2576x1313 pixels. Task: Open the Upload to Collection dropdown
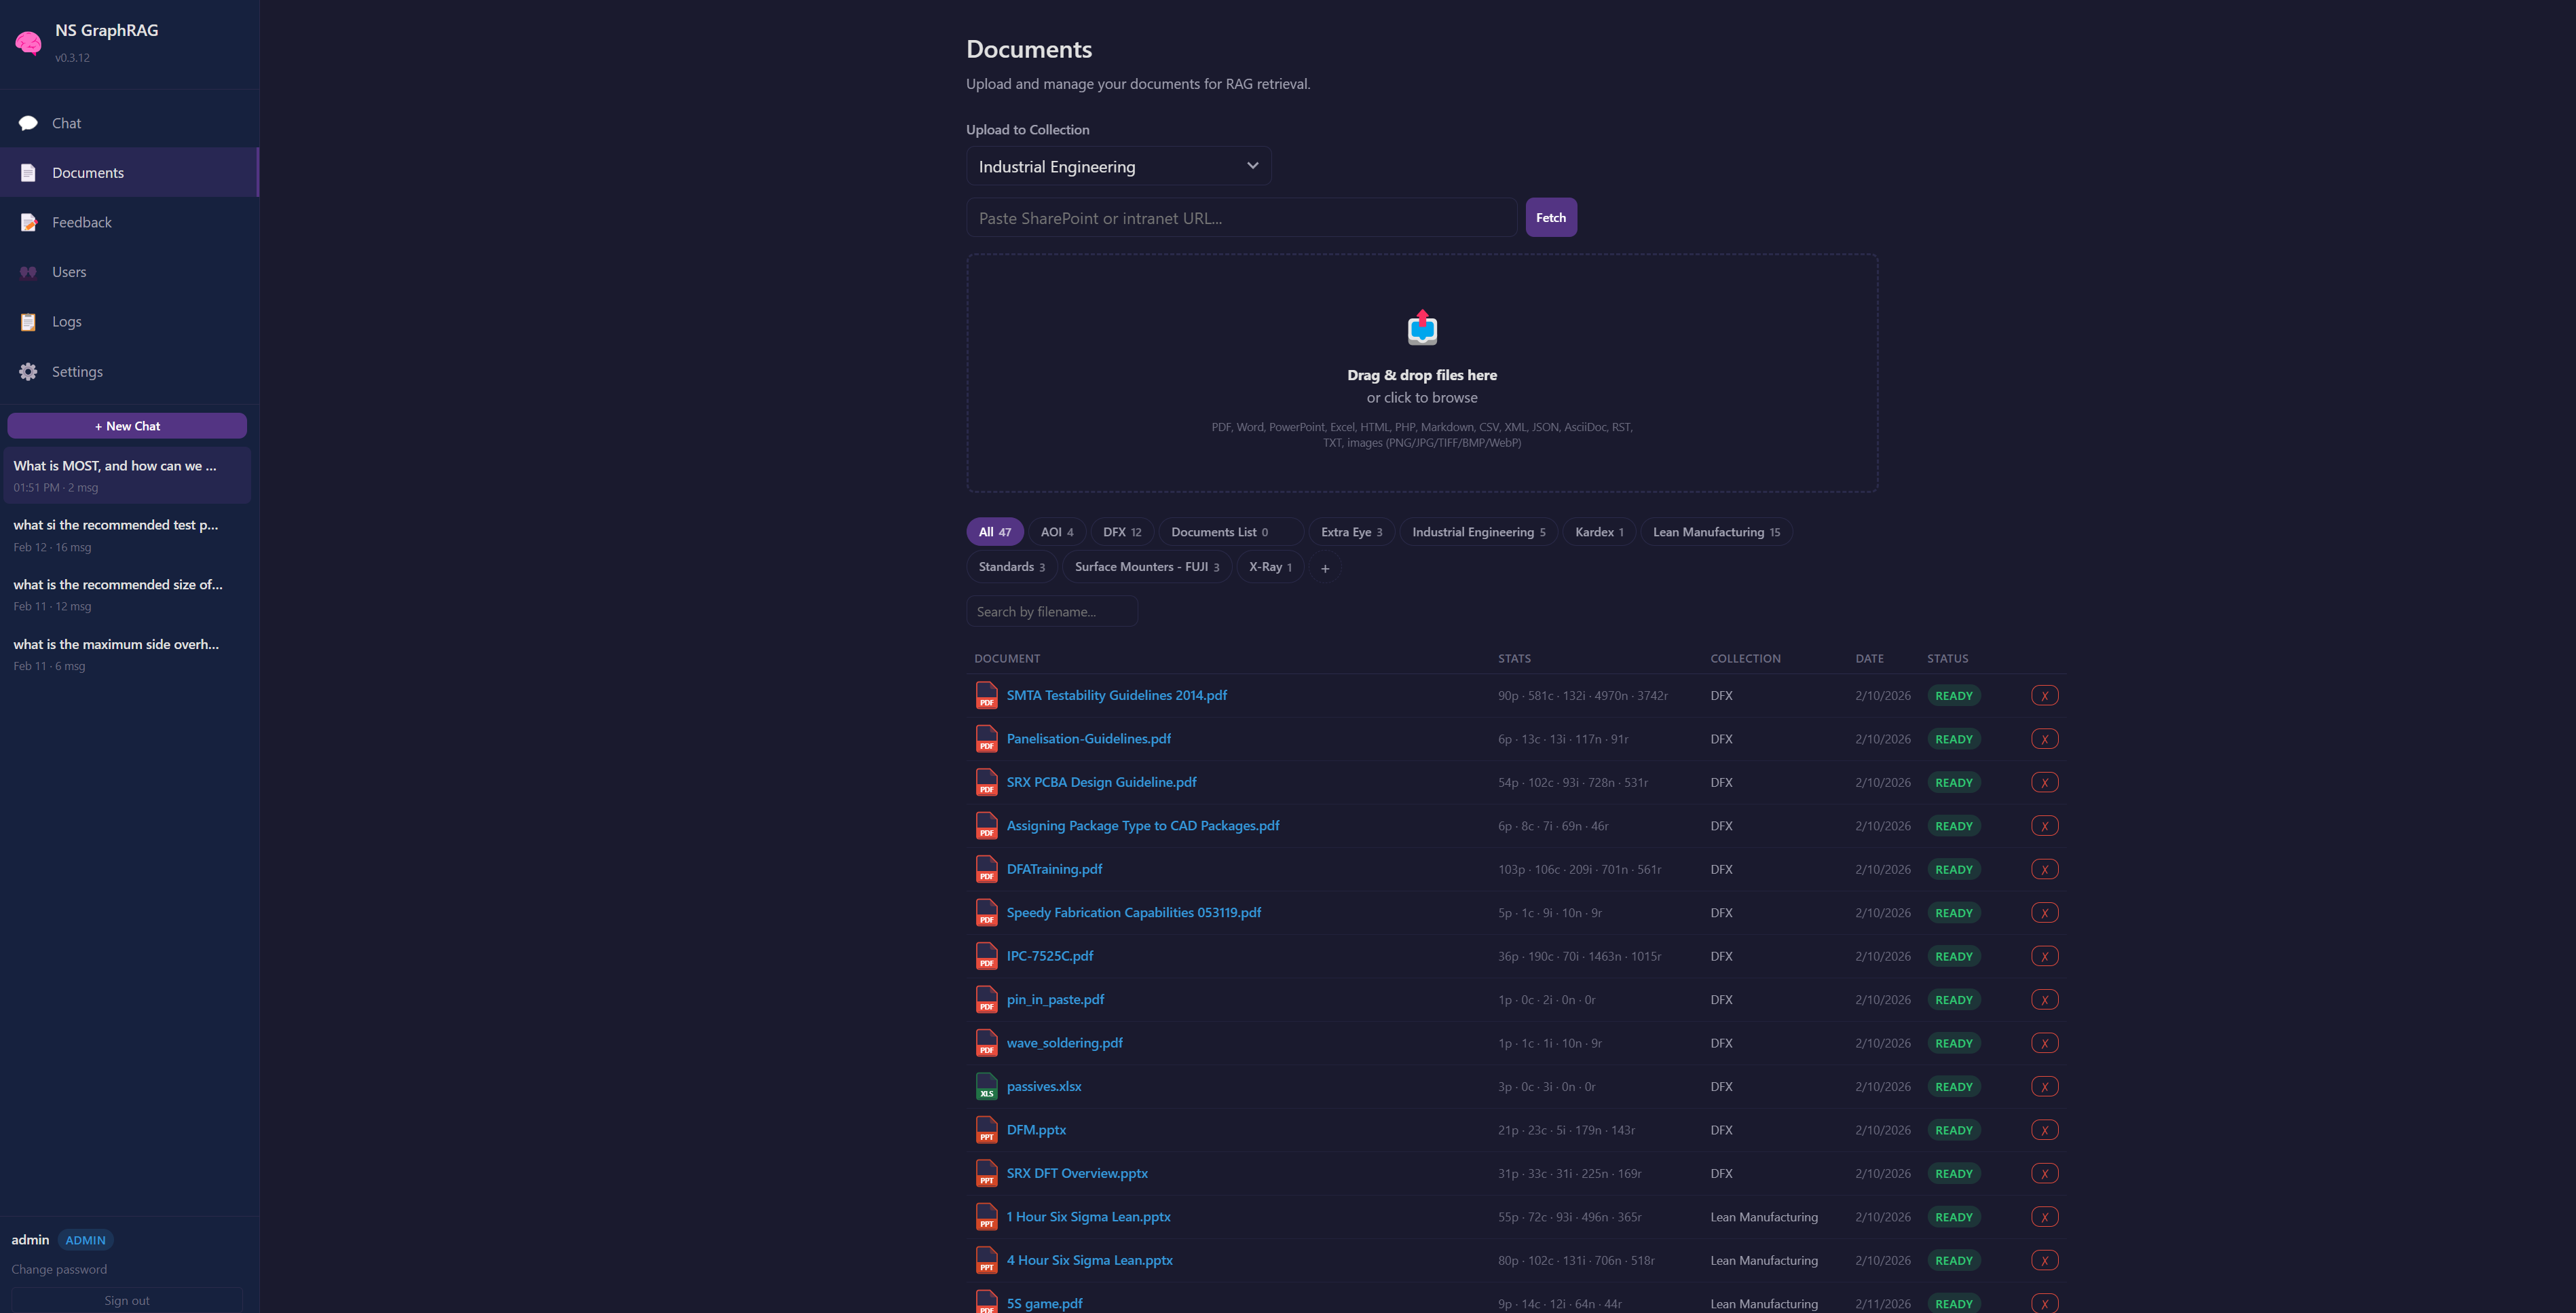[x=1118, y=166]
